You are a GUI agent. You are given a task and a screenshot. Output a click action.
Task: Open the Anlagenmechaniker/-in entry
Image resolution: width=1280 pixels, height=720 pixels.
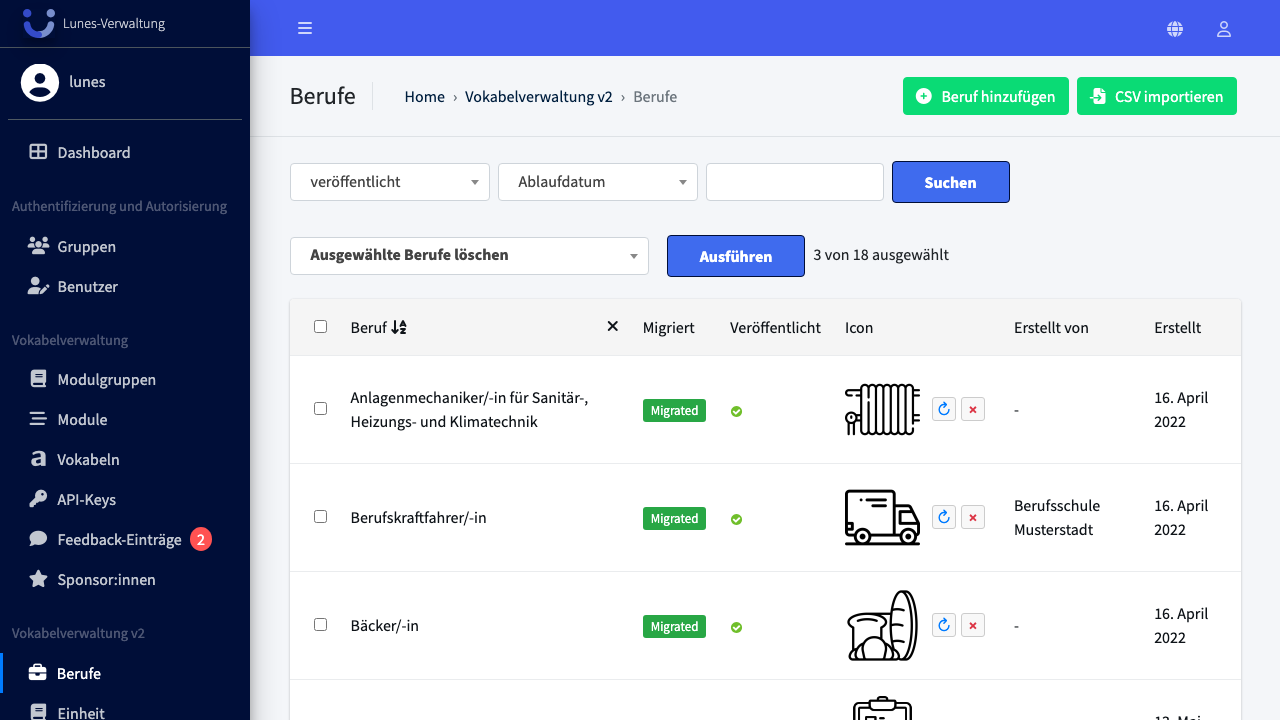[x=470, y=410]
